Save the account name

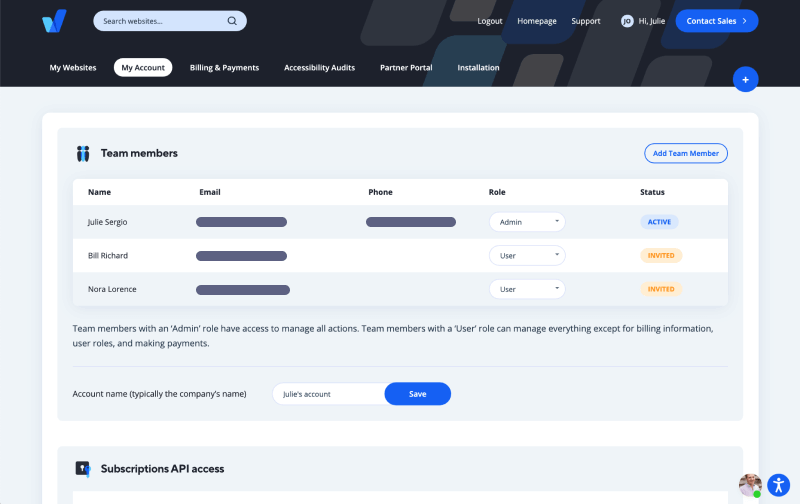coord(417,394)
